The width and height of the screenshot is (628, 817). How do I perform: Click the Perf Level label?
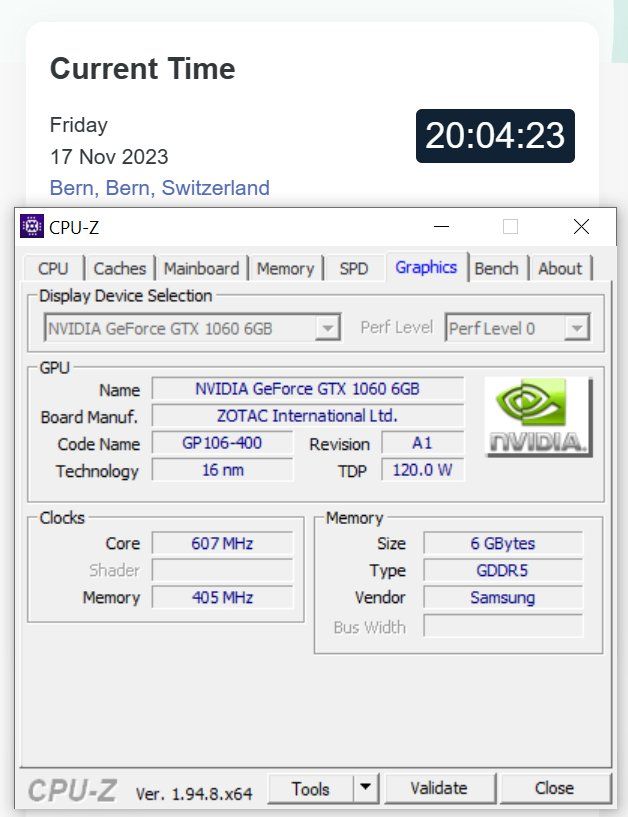click(397, 327)
